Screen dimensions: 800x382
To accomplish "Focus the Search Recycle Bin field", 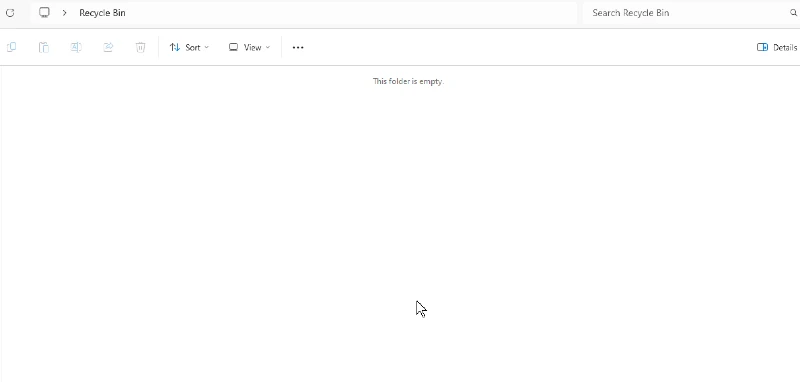I will click(x=691, y=13).
